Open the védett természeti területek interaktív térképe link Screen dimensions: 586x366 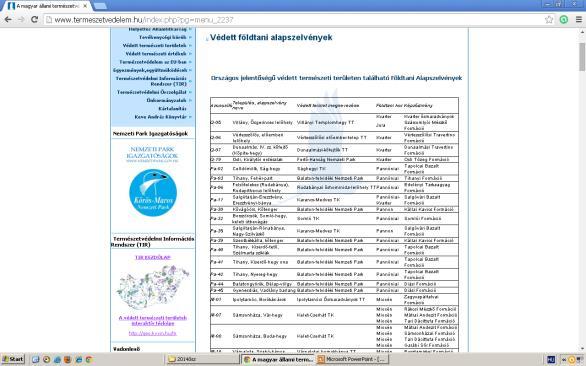pyautogui.click(x=153, y=320)
